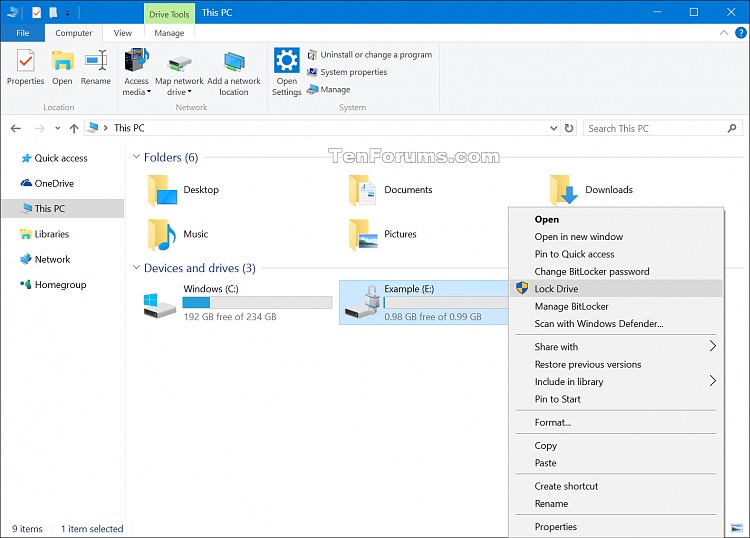
Task: Collapse the Folders (6) group
Action: pyautogui.click(x=136, y=157)
